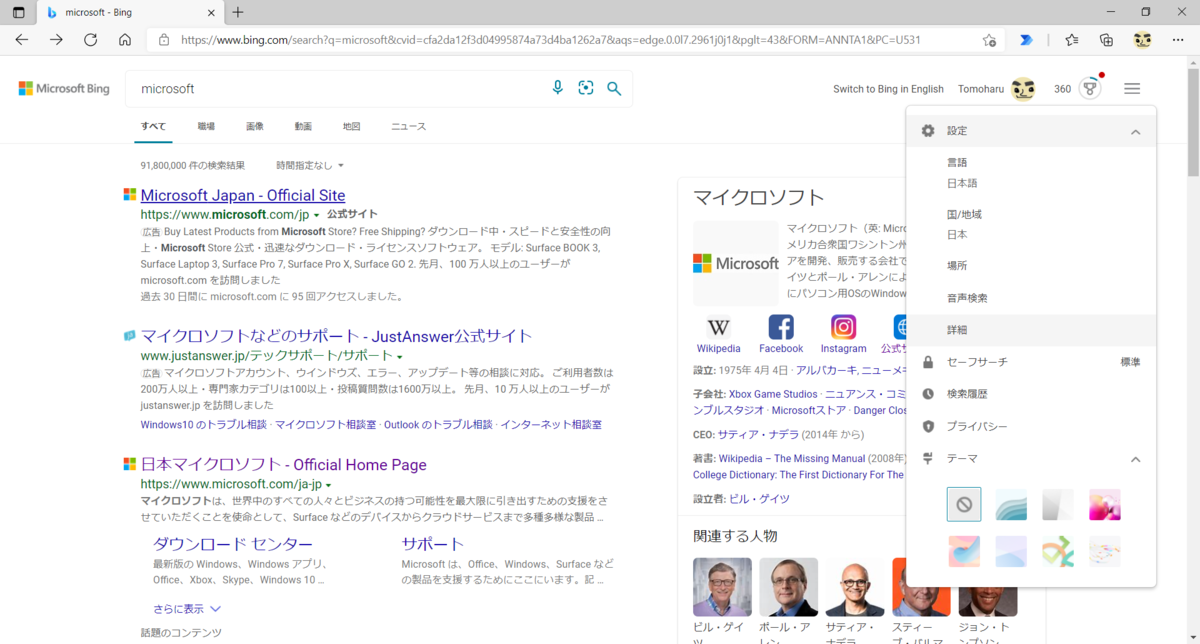
Task: Select the gray gradient theme swatch
Action: click(1058, 505)
